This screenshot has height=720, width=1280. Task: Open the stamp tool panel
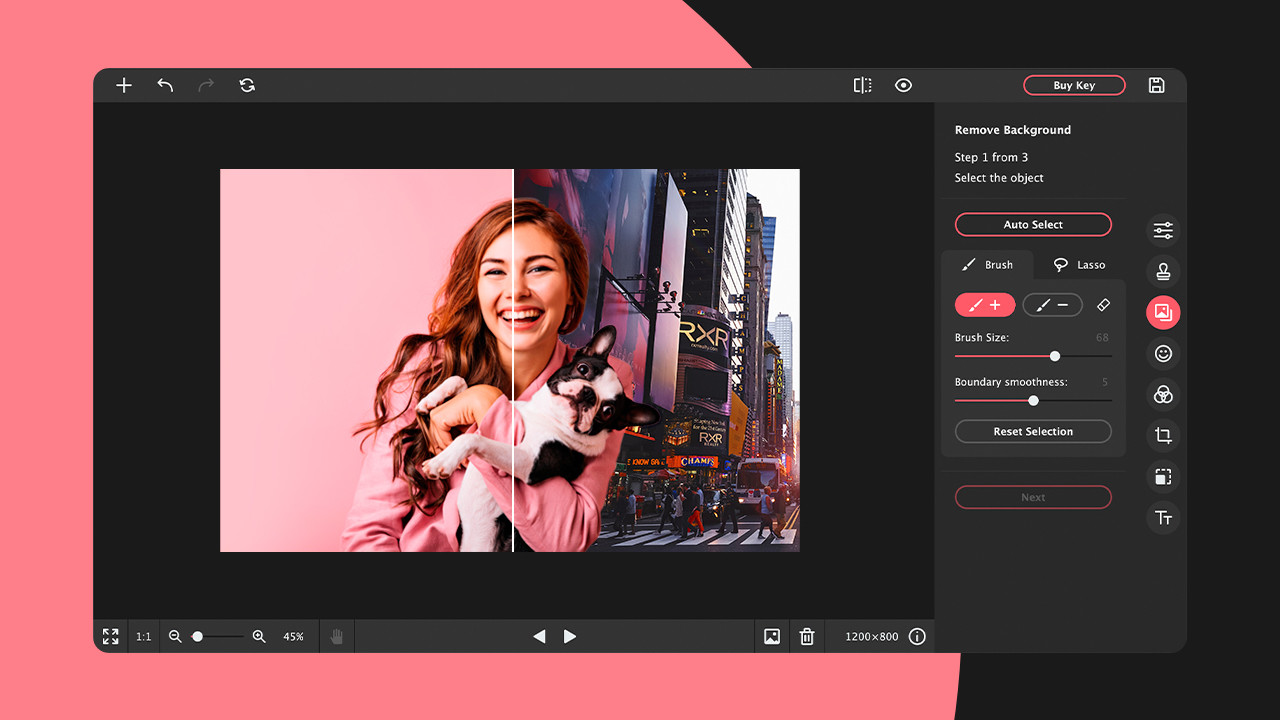pos(1163,272)
